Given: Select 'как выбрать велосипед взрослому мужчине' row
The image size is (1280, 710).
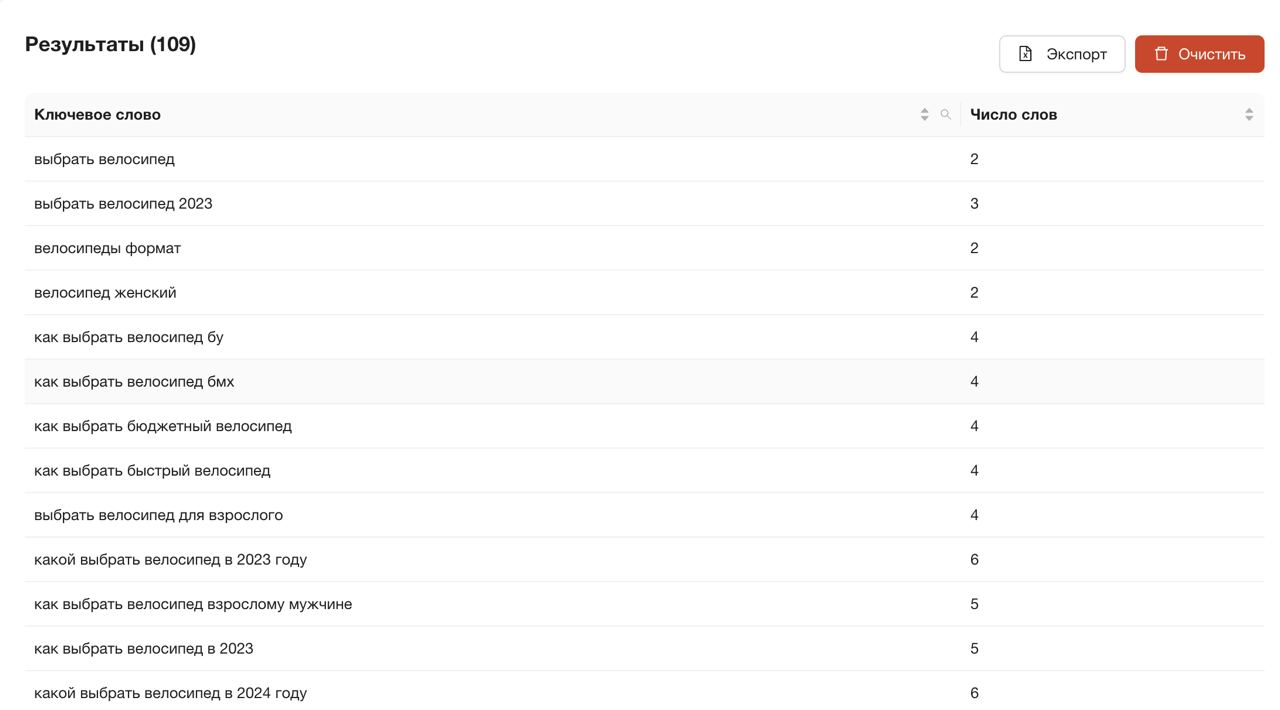Looking at the screenshot, I should pos(193,604).
